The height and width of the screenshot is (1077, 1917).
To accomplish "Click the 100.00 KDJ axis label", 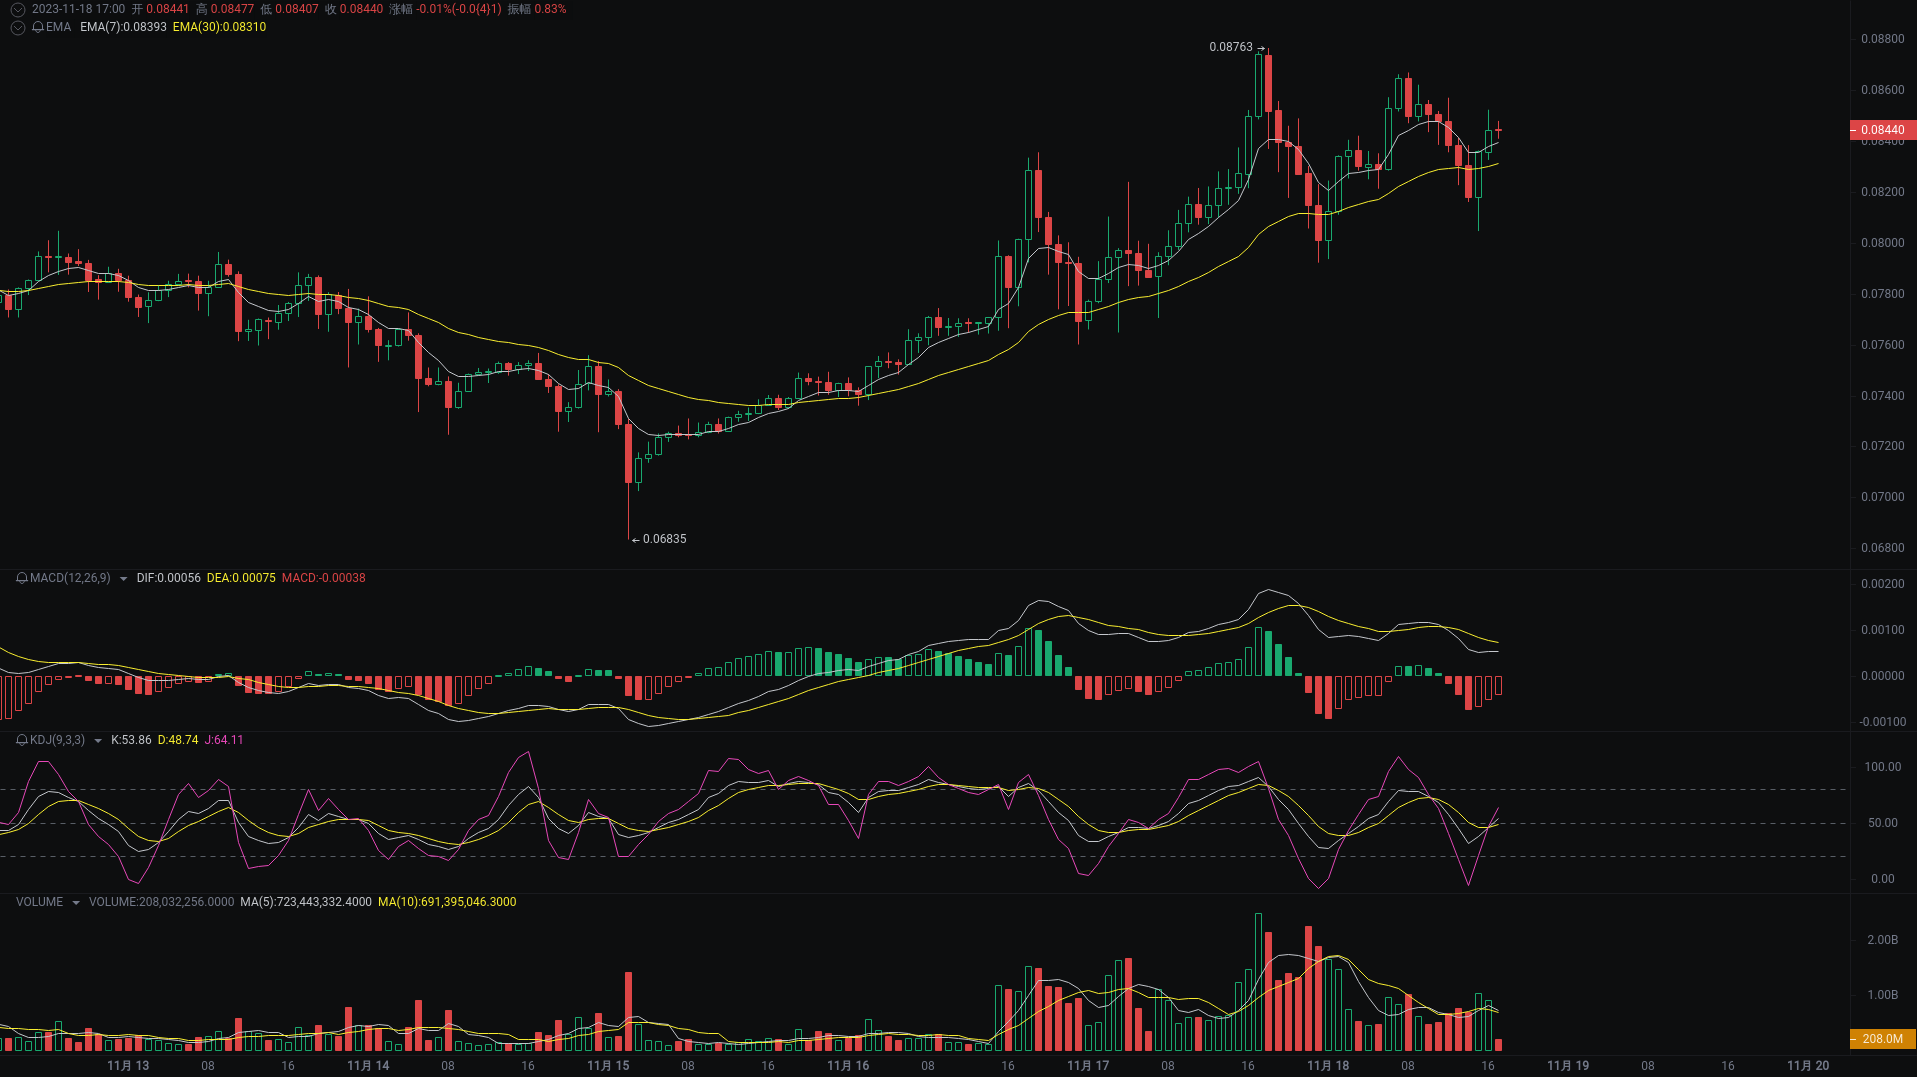I will click(1882, 767).
